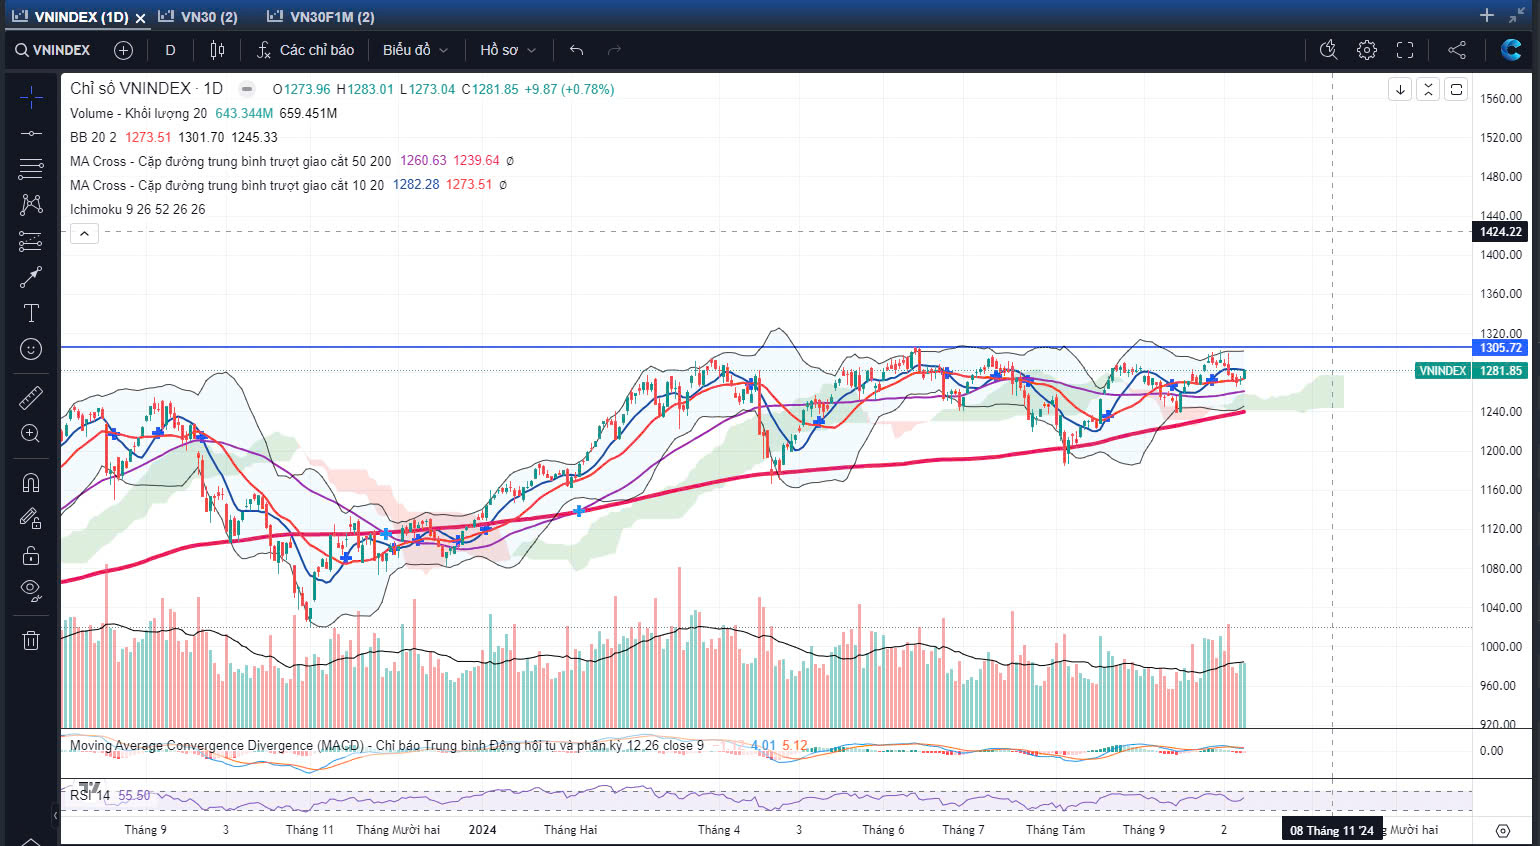Click the Chỉ số VNINDEX · 1D title
Viewport: 1540px width, 846px height.
tap(146, 88)
